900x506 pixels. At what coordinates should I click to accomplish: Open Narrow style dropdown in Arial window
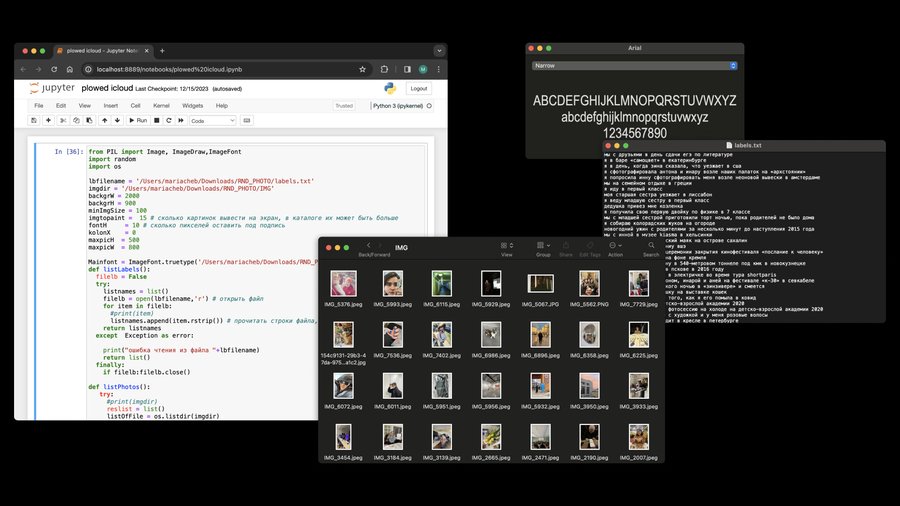[634, 65]
